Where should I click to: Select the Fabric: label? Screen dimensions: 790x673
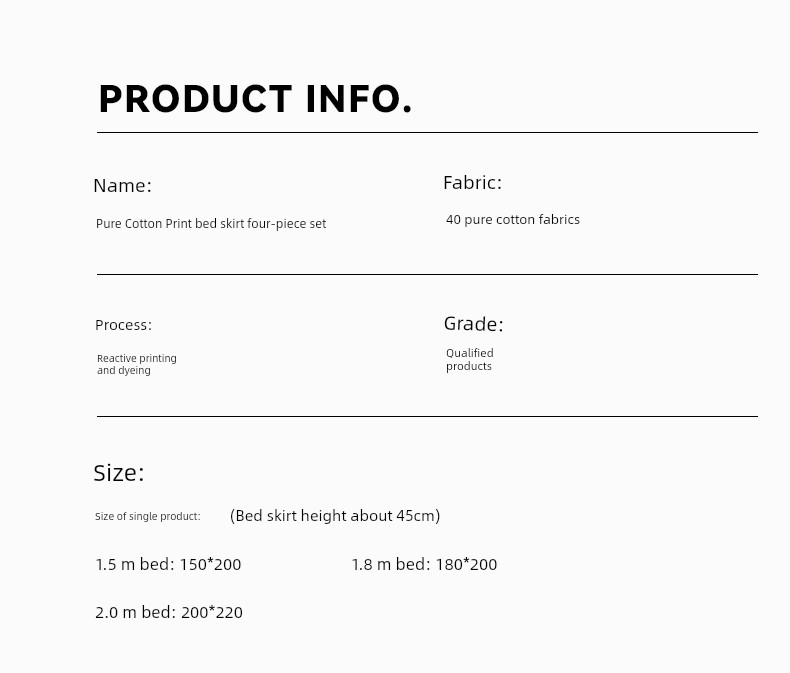tap(473, 182)
